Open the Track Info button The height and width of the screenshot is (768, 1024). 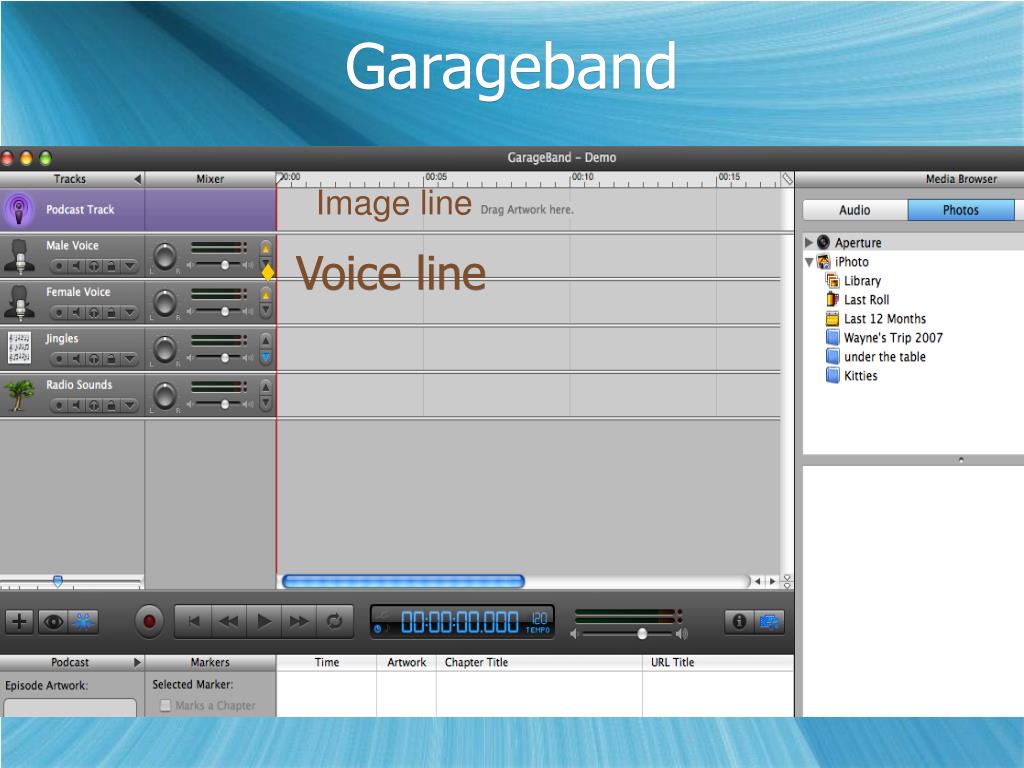(x=739, y=621)
